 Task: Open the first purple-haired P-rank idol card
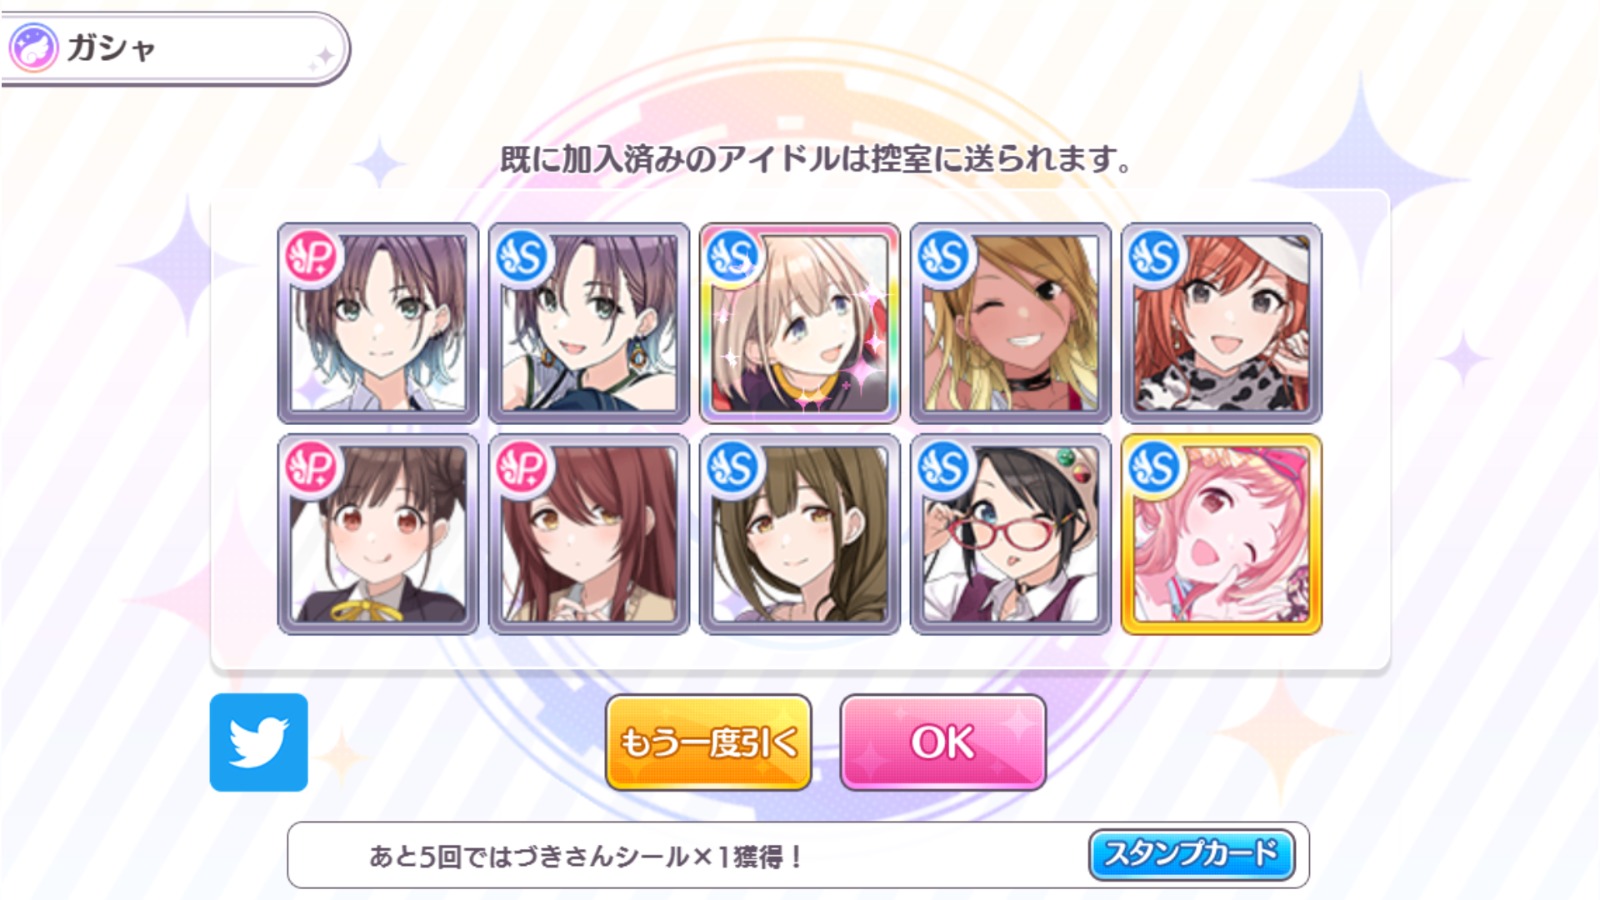tap(377, 323)
